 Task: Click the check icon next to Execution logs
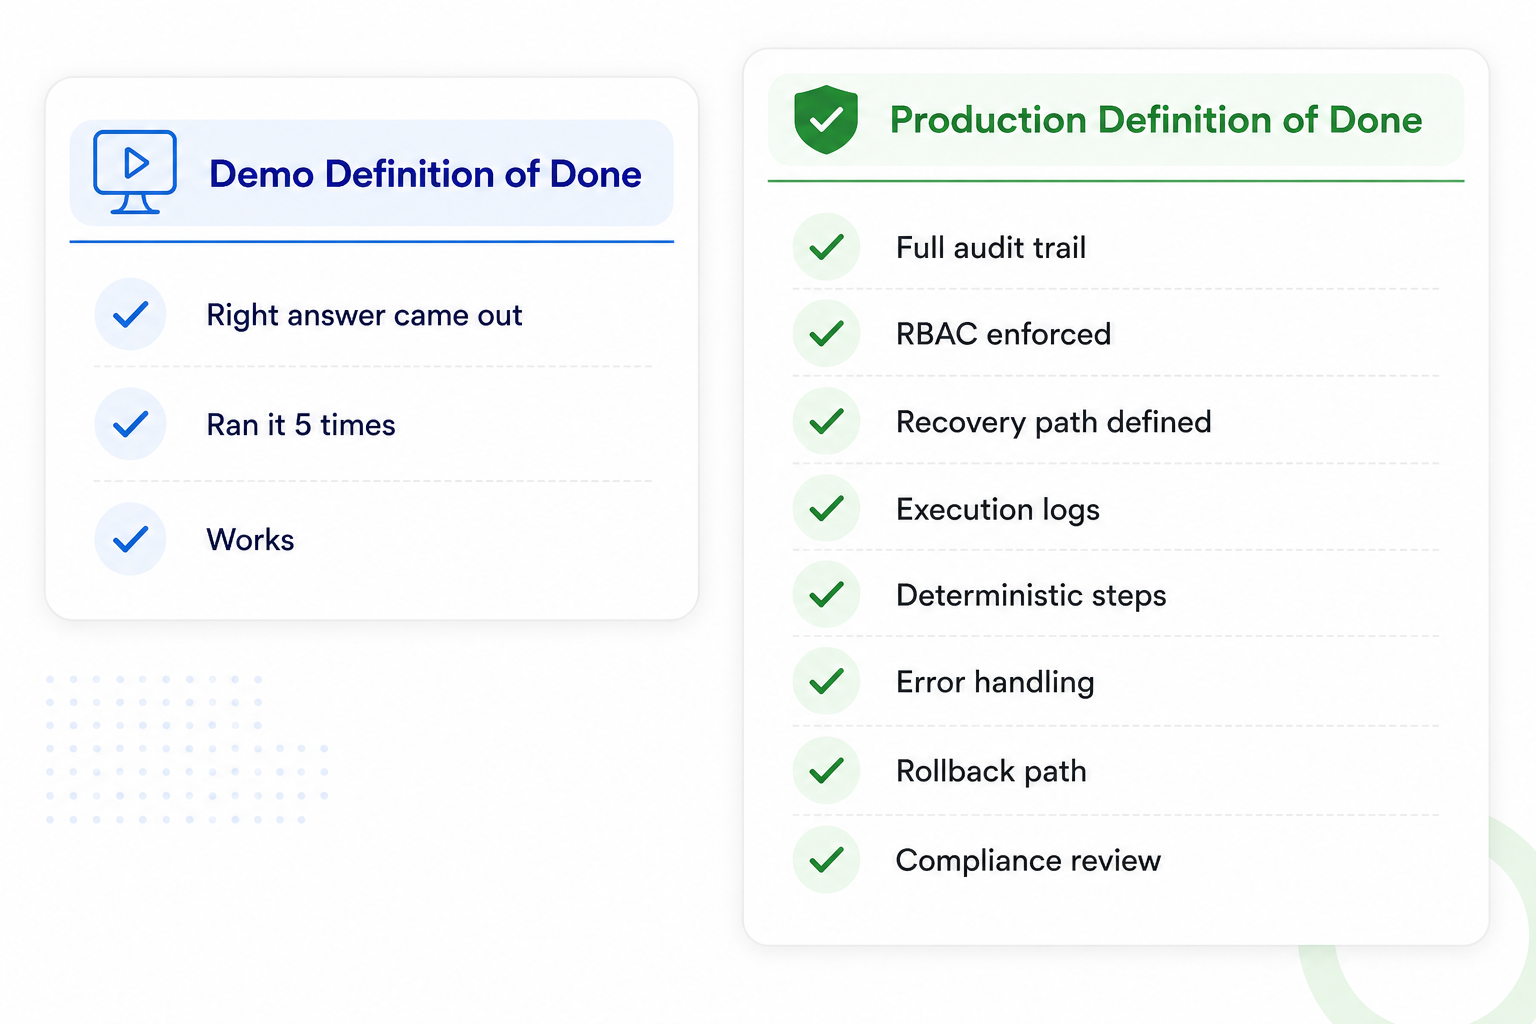point(826,508)
